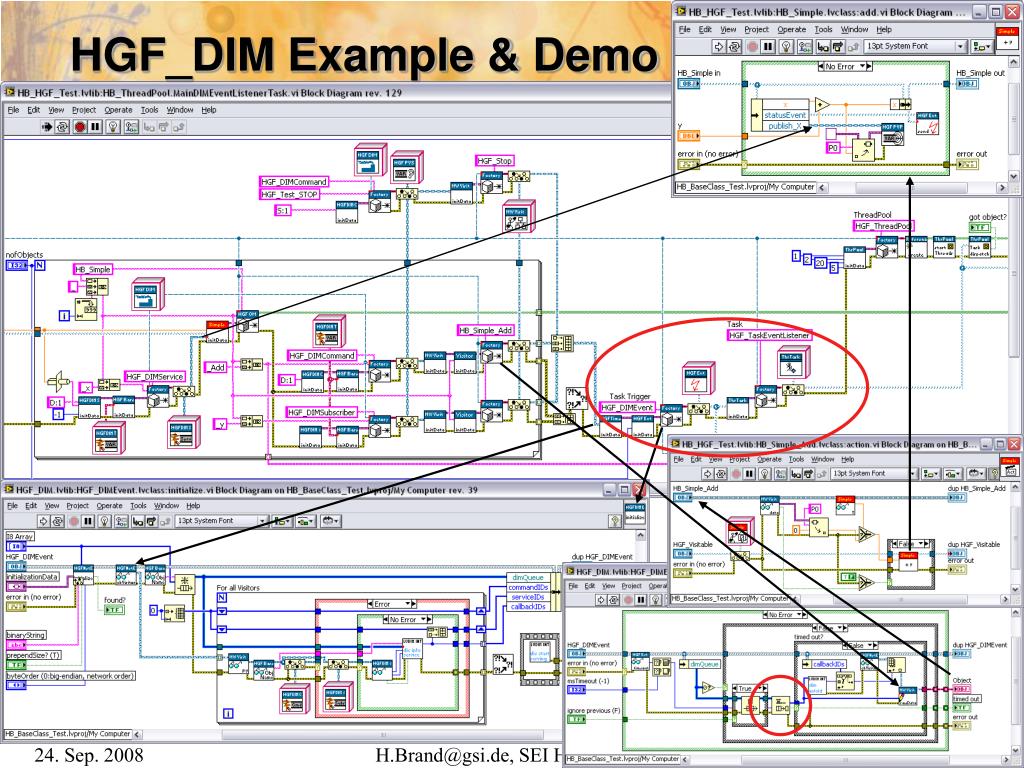
Task: Click Step Over in initialize.vi toolbar
Action: [152, 521]
